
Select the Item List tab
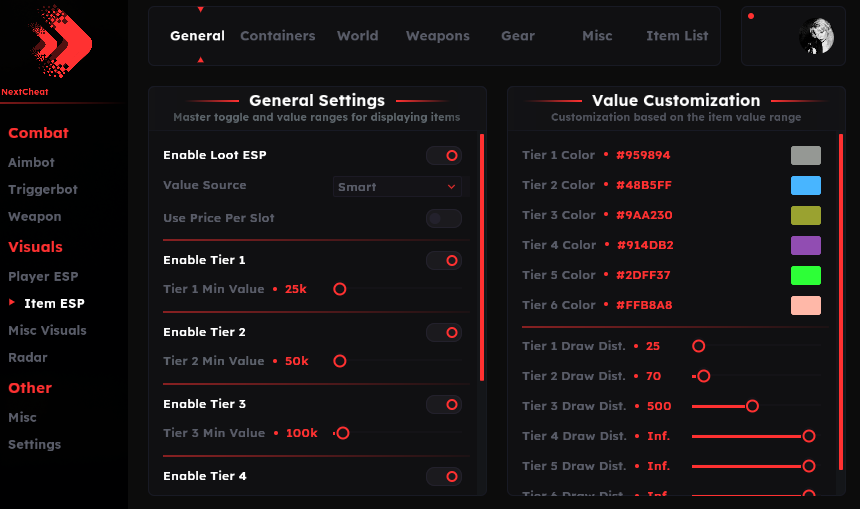tap(677, 36)
